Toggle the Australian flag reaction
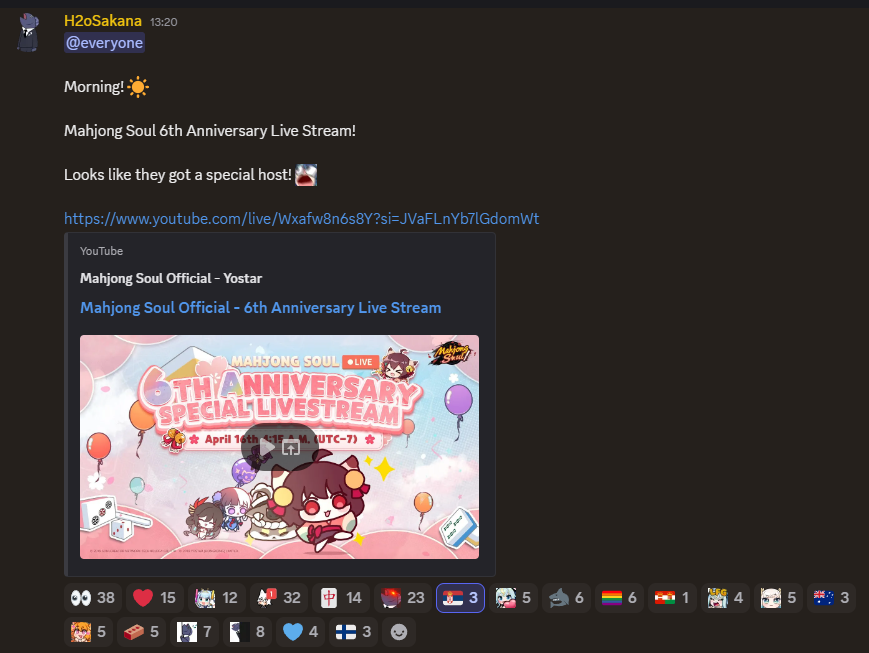The width and height of the screenshot is (869, 653). 831,598
